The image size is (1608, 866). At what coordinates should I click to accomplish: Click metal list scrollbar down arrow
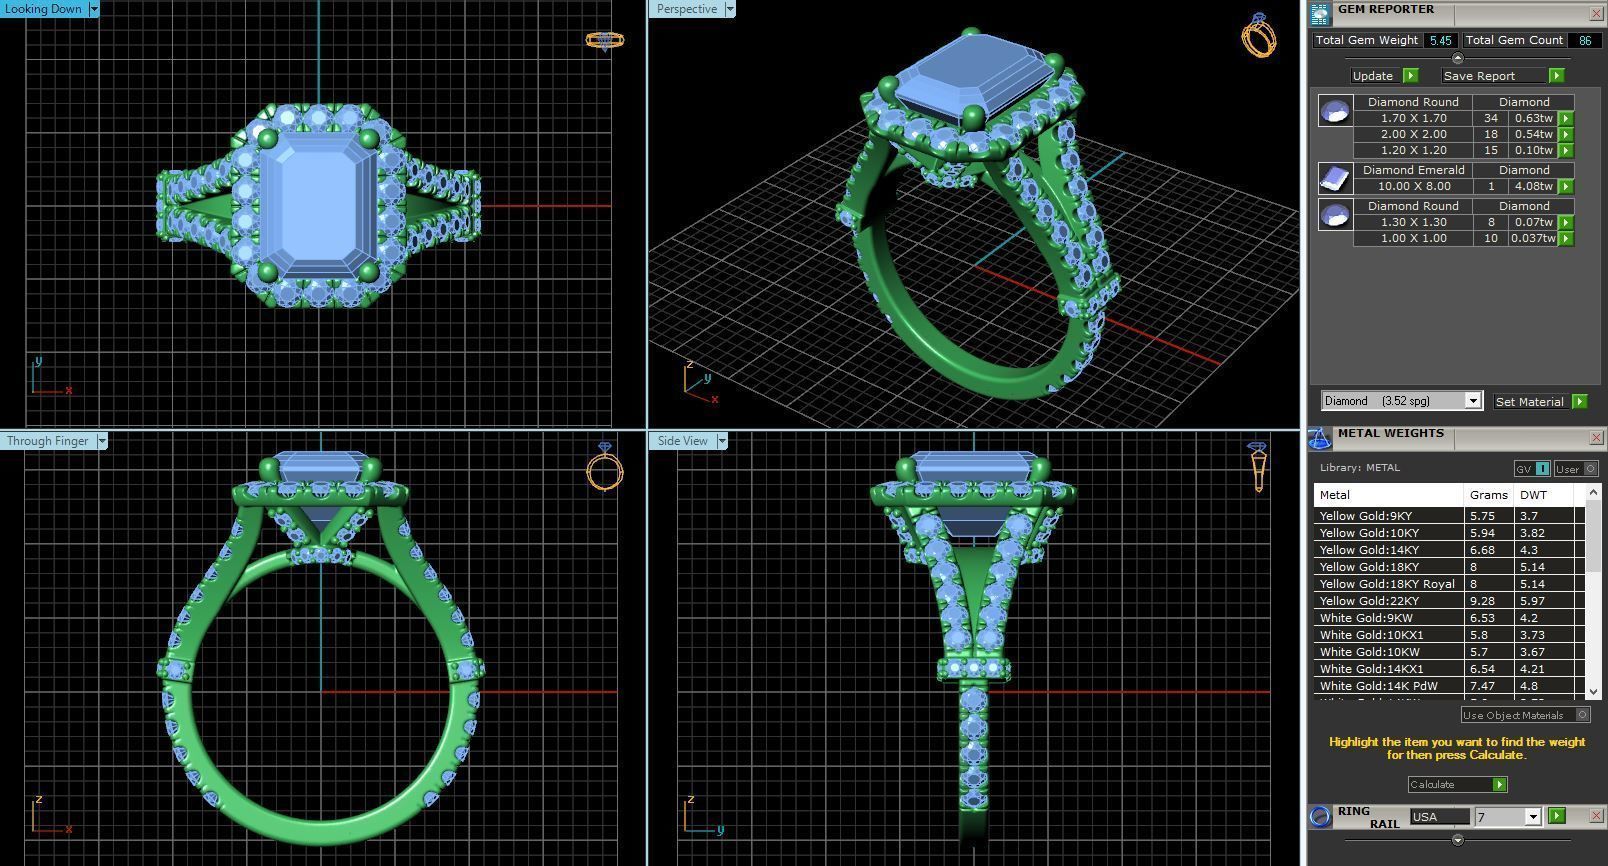point(1593,691)
